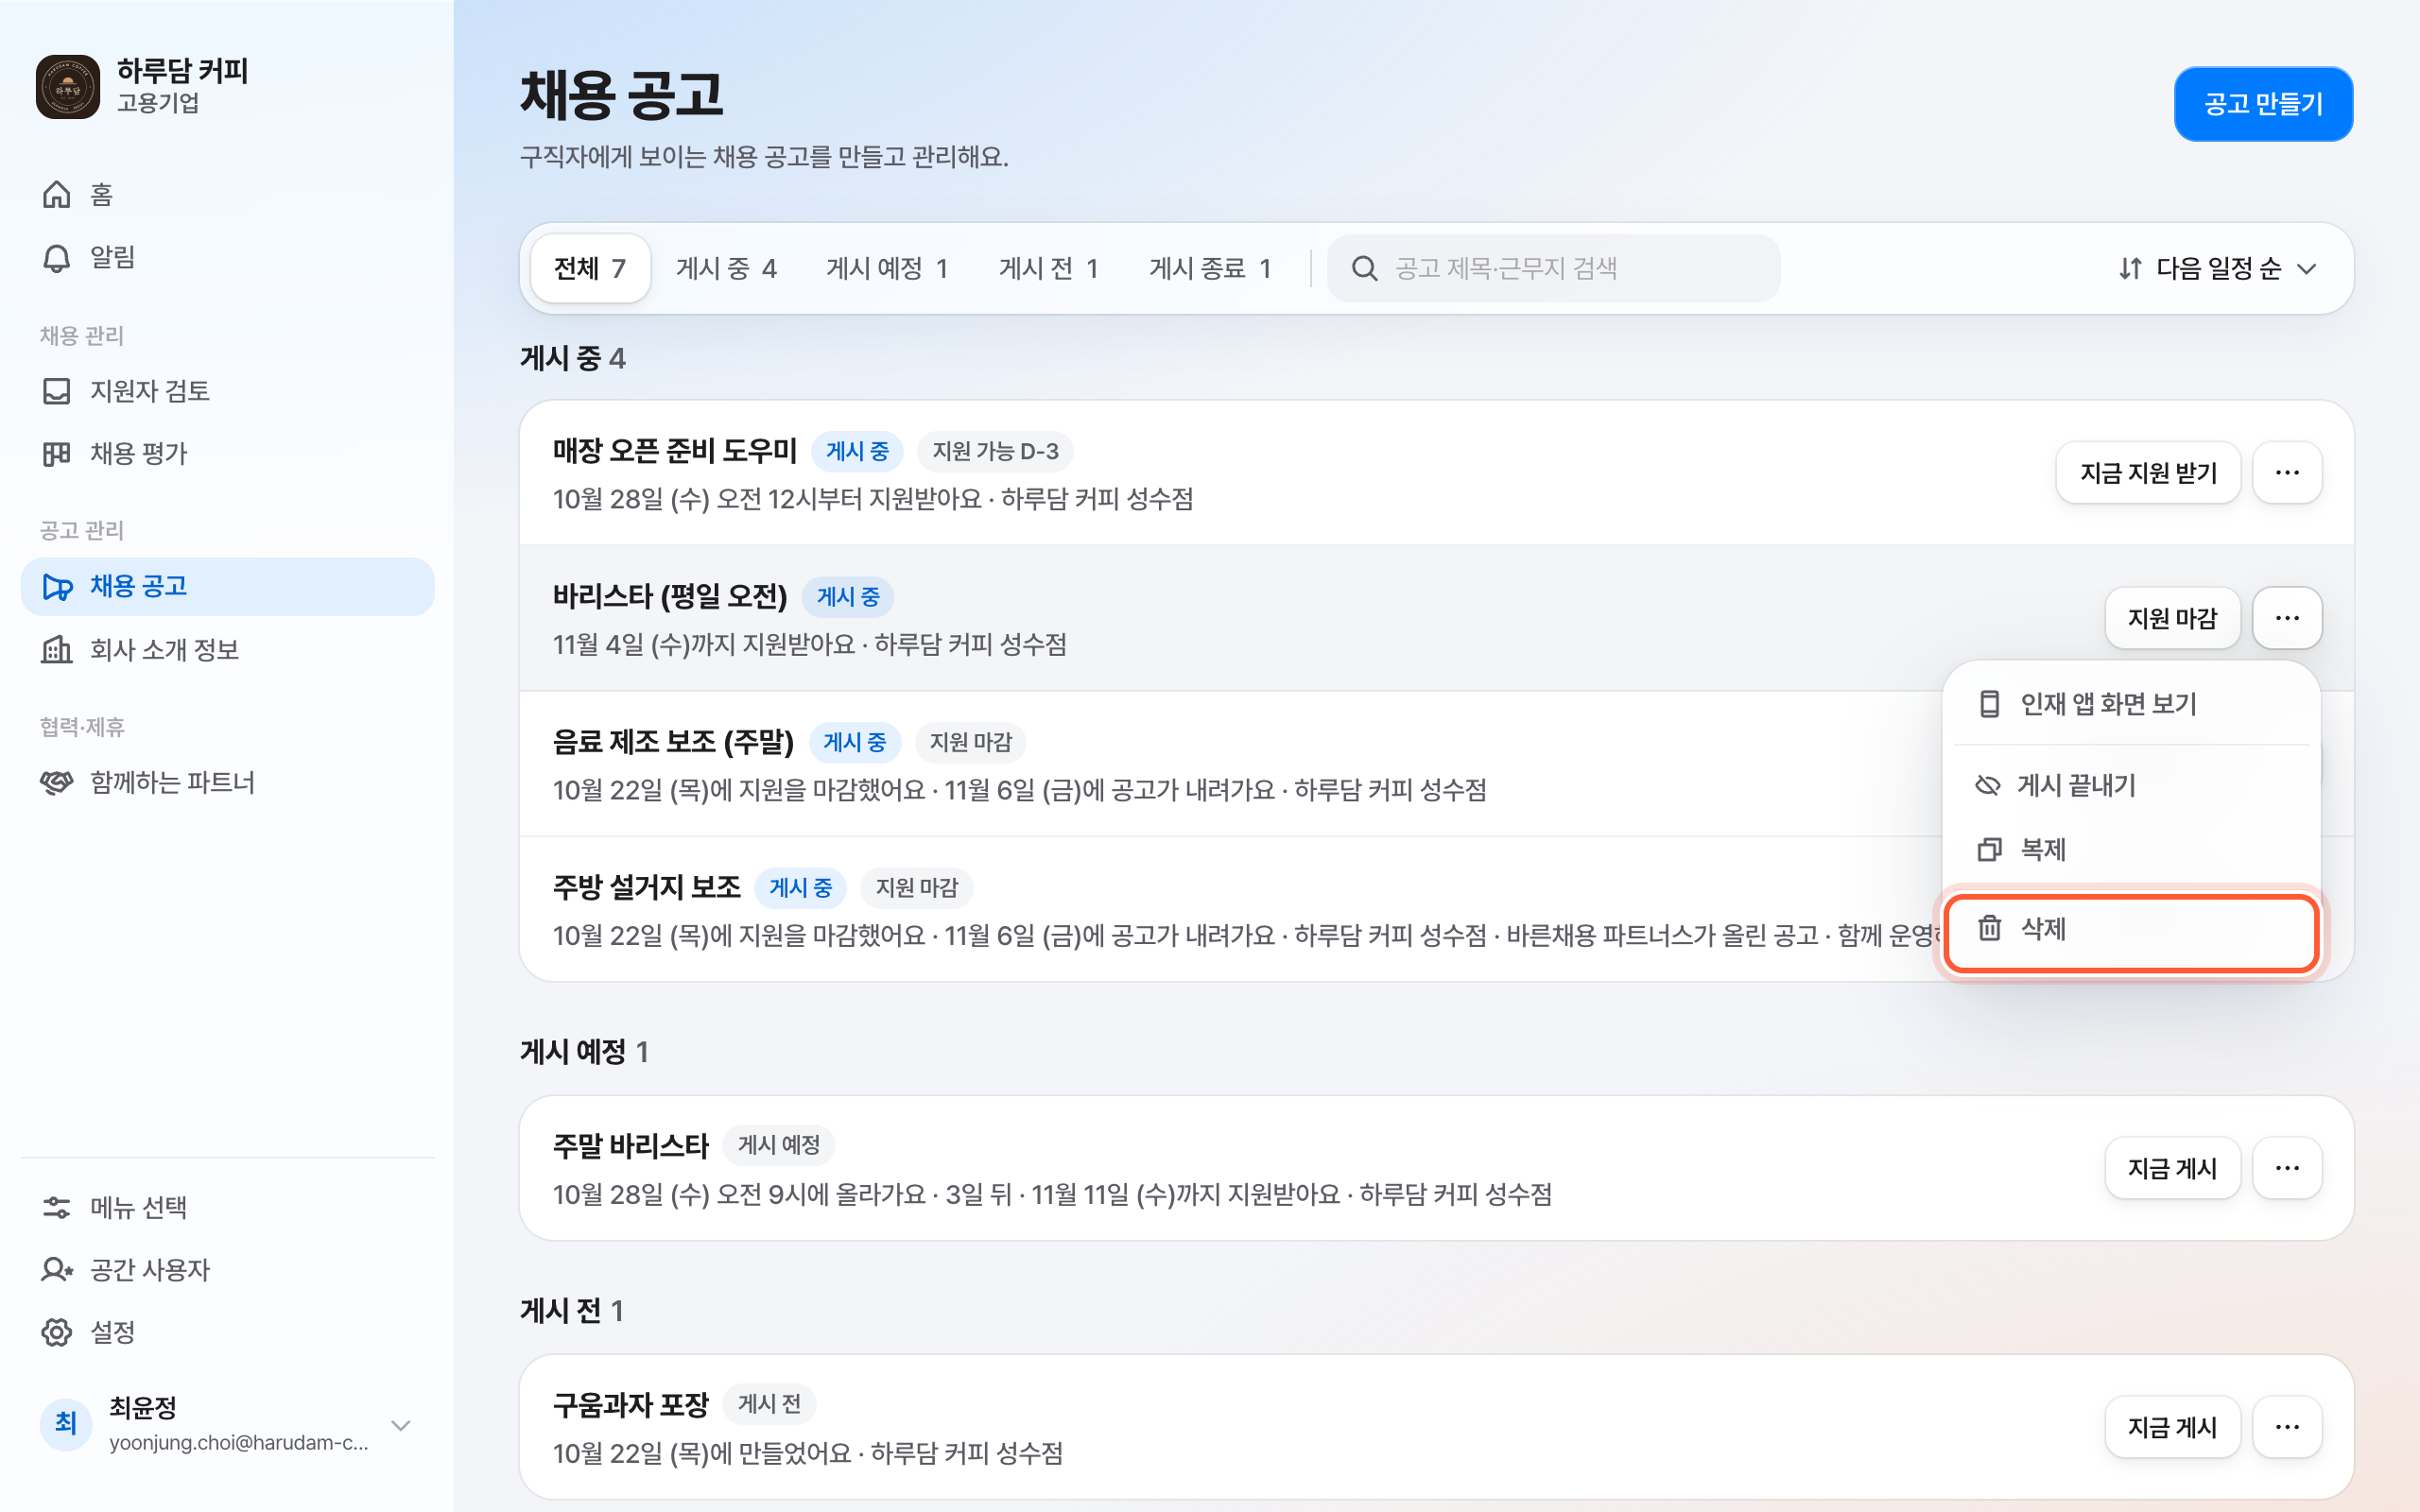Choose 복제 from the menu

pyautogui.click(x=2131, y=849)
